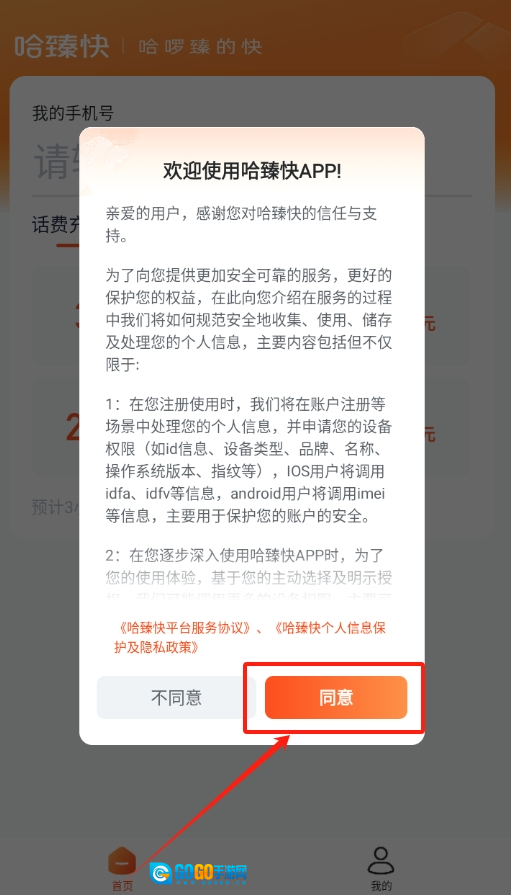
Task: Click the 我的手机号 label
Action: [x=73, y=113]
